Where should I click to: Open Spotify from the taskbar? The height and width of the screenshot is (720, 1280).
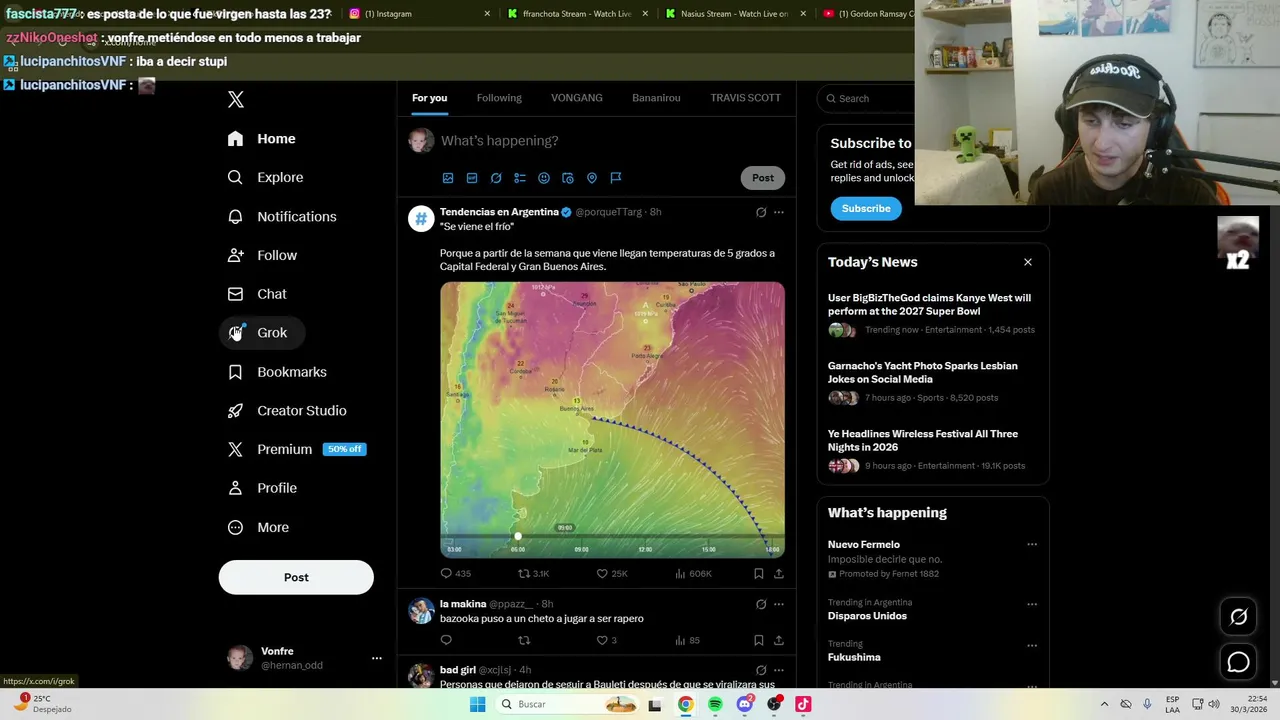pyautogui.click(x=715, y=704)
